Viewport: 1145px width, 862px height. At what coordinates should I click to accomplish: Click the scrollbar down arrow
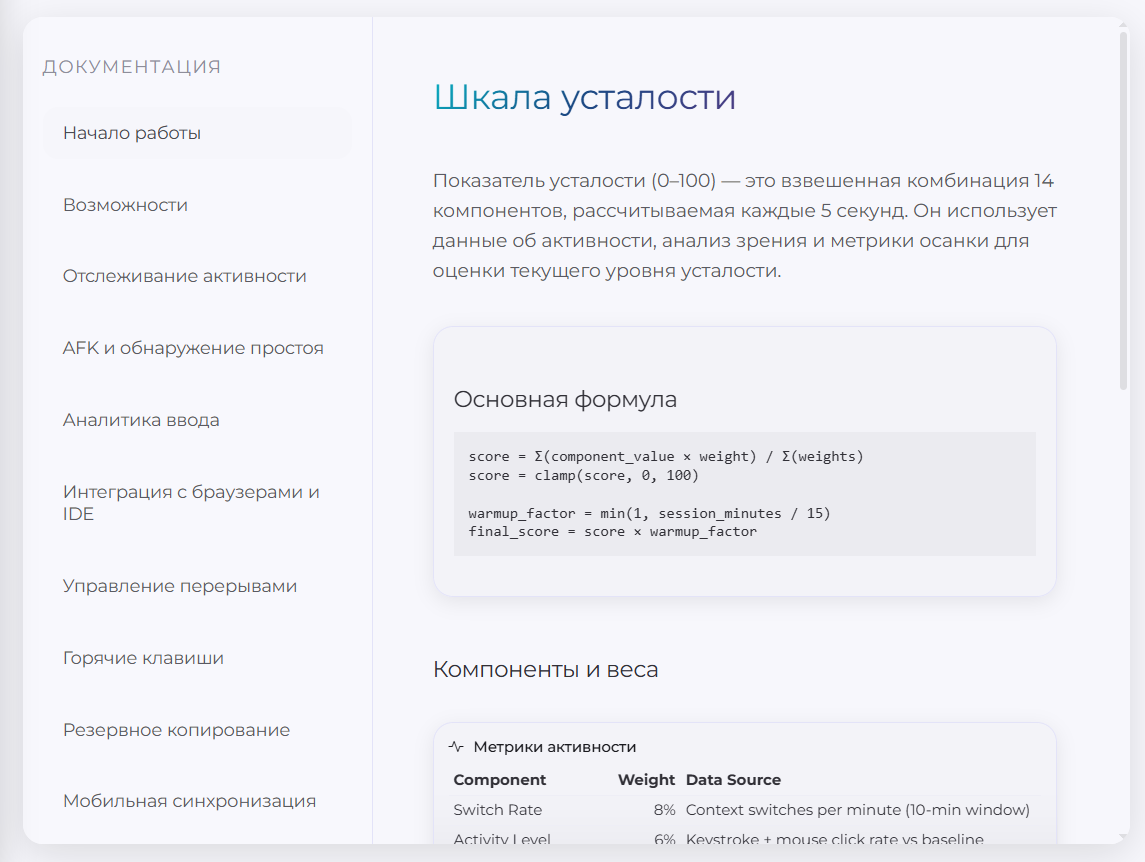click(x=1124, y=837)
